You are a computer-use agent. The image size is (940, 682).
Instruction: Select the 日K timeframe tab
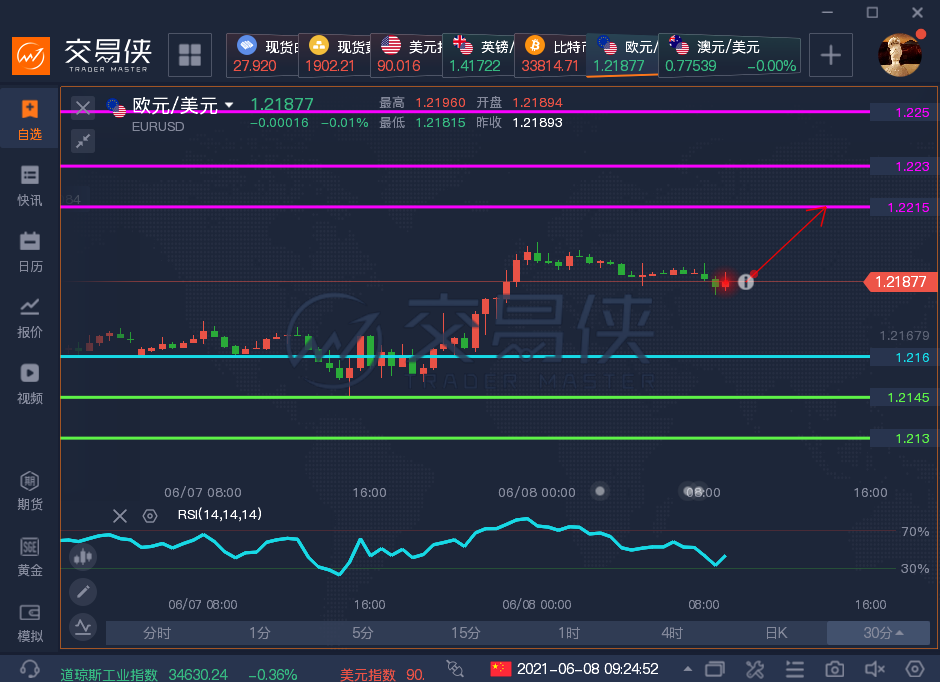[x=776, y=633]
